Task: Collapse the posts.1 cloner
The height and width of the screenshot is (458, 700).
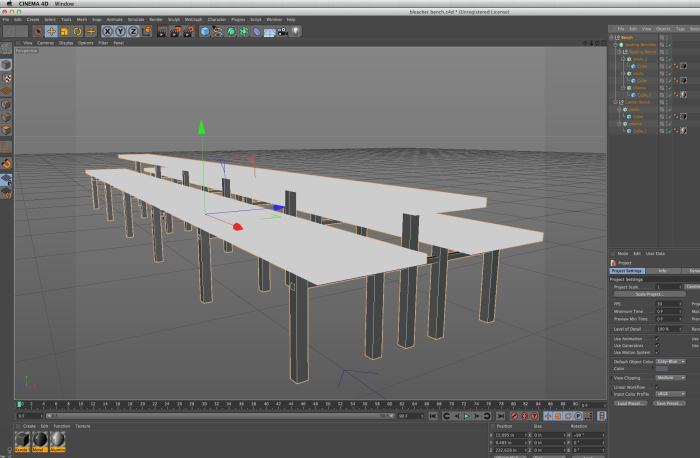Action: (x=623, y=59)
